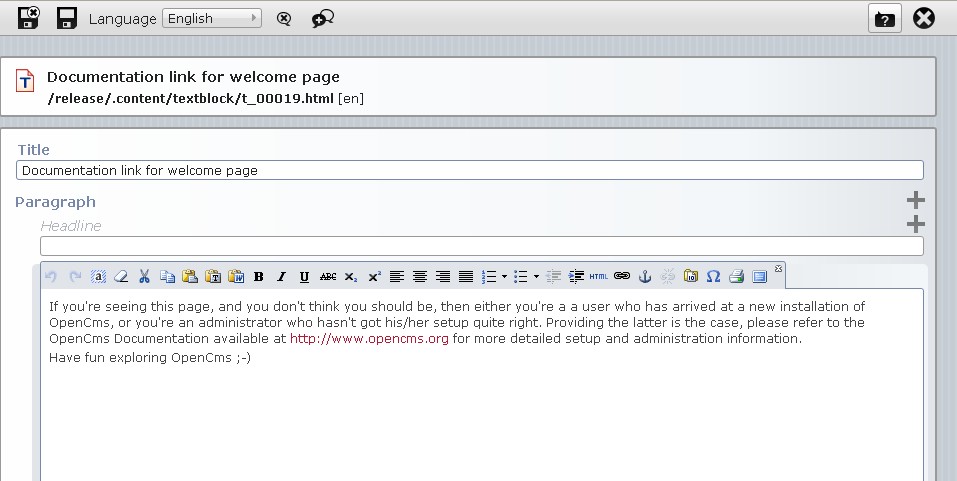Viewport: 957px width, 481px height.
Task: Open the Language dropdown showing English
Action: pyautogui.click(x=212, y=18)
